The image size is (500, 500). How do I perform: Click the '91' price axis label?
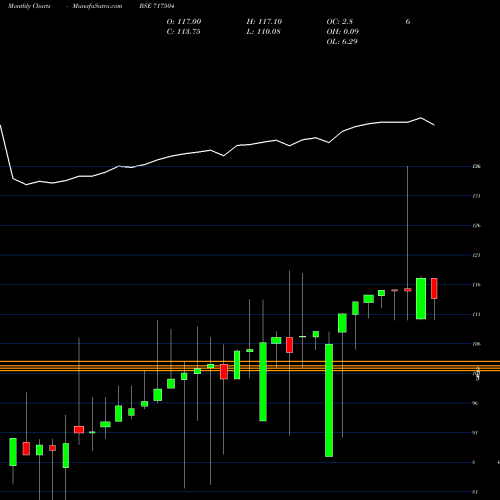click(475, 433)
